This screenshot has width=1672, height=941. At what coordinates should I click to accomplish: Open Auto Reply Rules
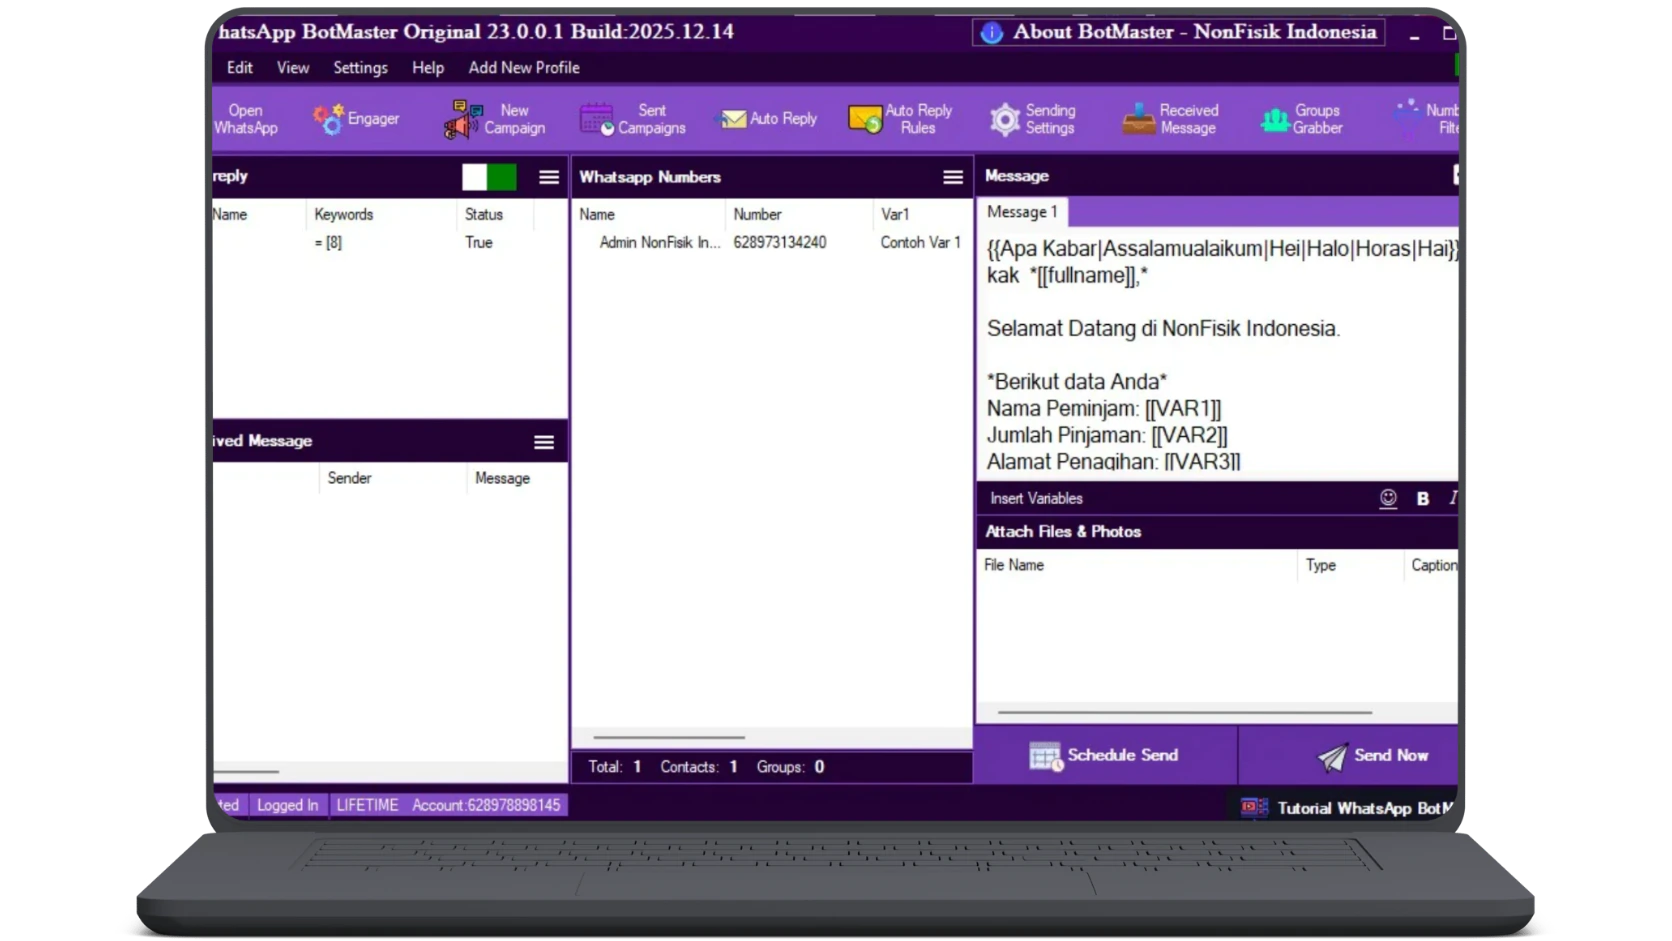point(901,119)
